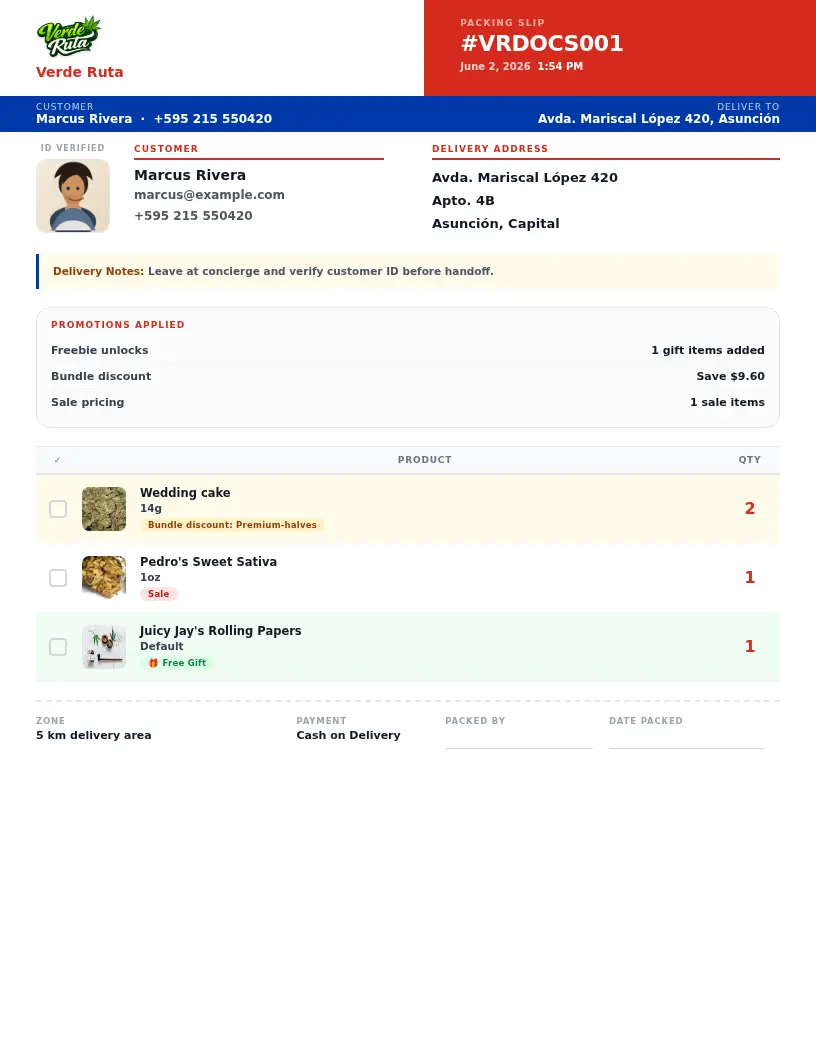This screenshot has width=816, height=1056.
Task: Click the 'Freebie unlocks' promotion row label
Action: pyautogui.click(x=100, y=350)
